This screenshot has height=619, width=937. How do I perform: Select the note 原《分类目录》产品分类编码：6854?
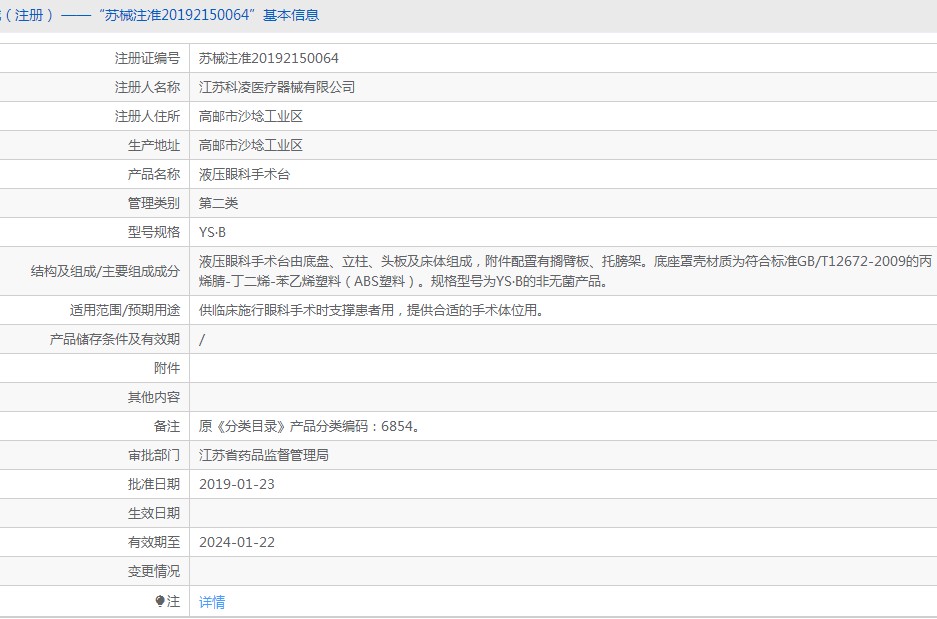(310, 426)
